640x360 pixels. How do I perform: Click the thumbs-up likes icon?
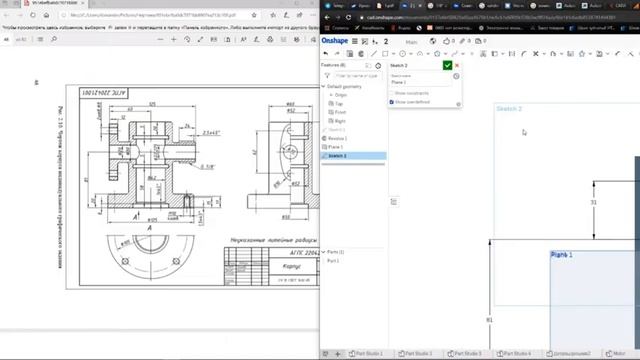coord(446,41)
